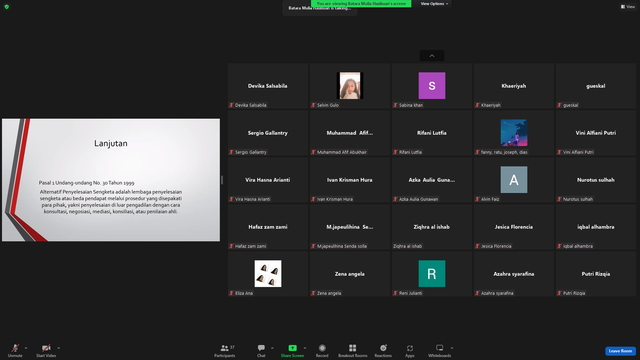
Task: Click muted mic icon by Hafaz zam zami label
Action: 231,246
